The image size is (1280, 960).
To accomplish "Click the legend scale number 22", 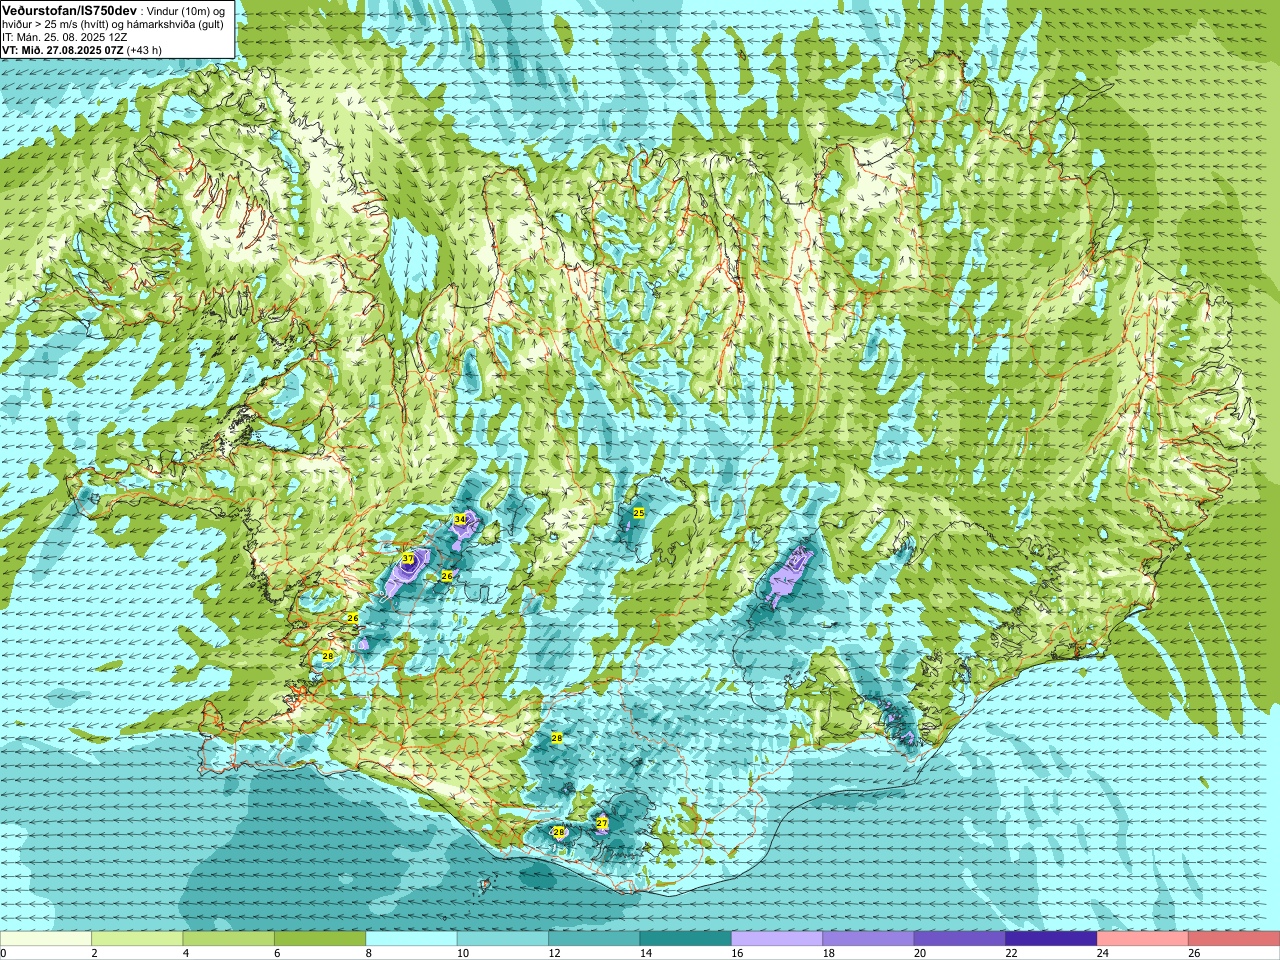I will tap(1010, 953).
